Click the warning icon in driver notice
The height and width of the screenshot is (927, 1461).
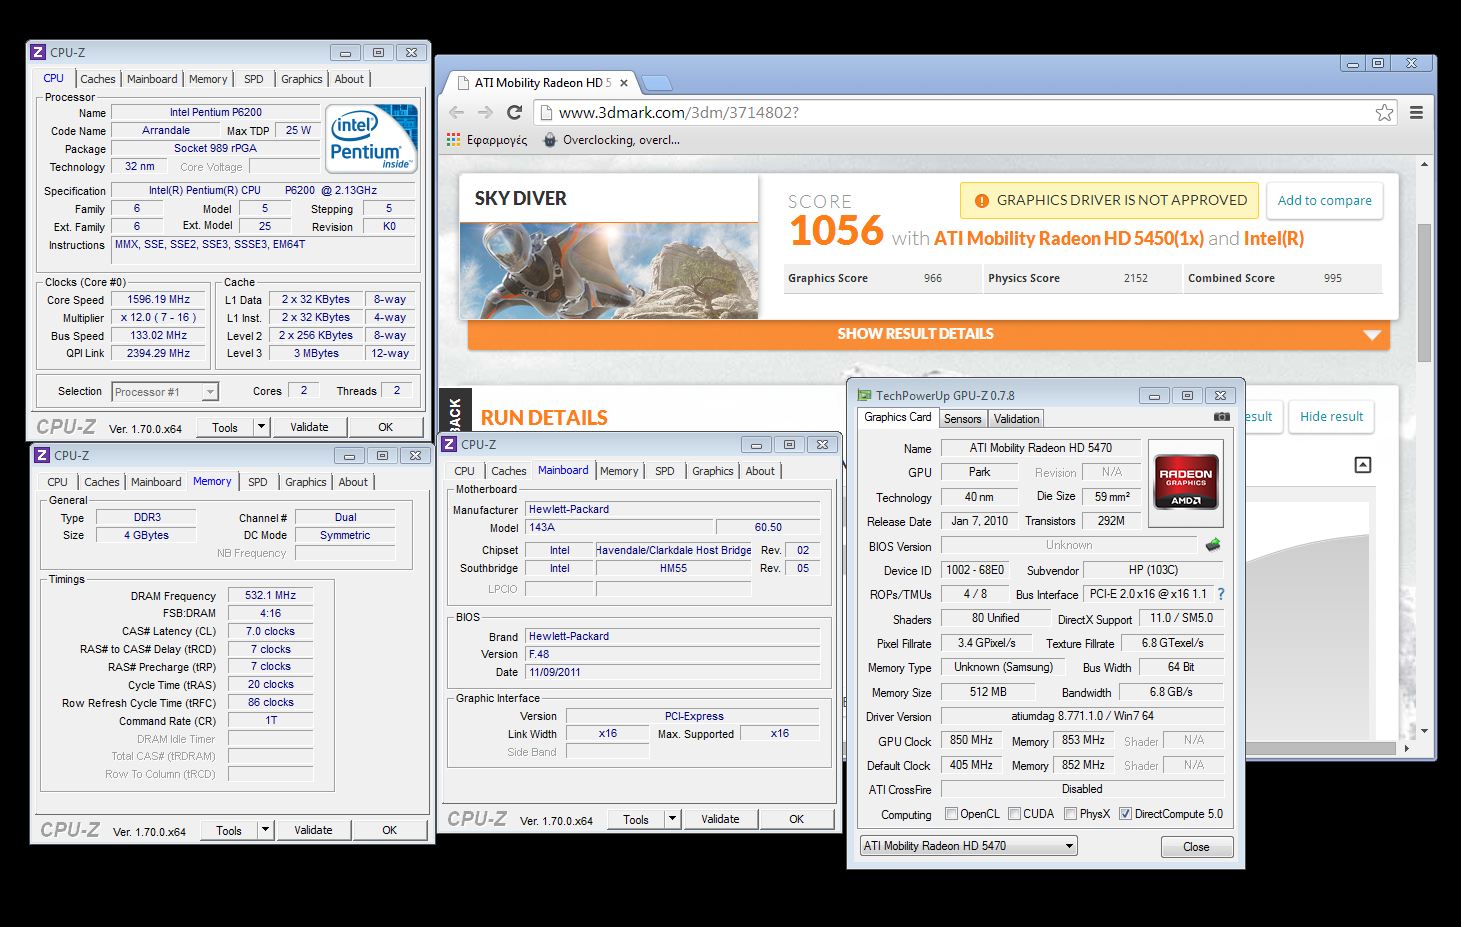(981, 200)
